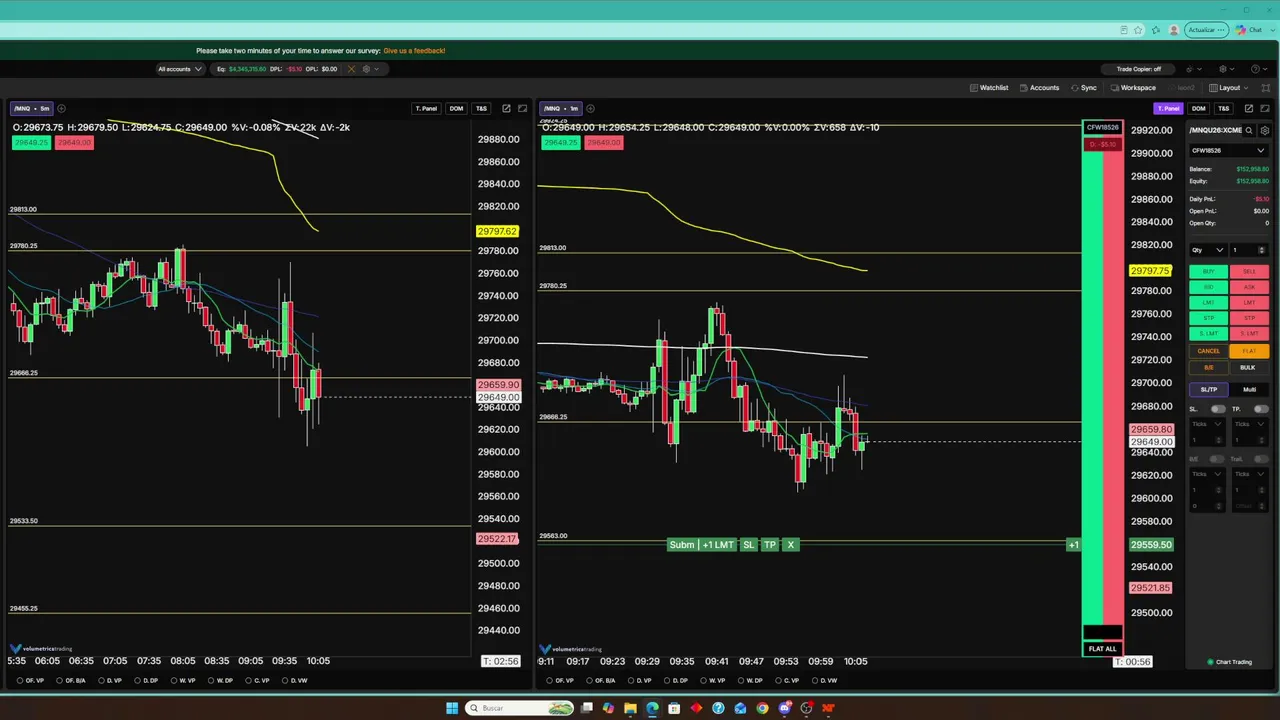Maximize the right 1m chart panel
The width and height of the screenshot is (1280, 720).
(1265, 108)
